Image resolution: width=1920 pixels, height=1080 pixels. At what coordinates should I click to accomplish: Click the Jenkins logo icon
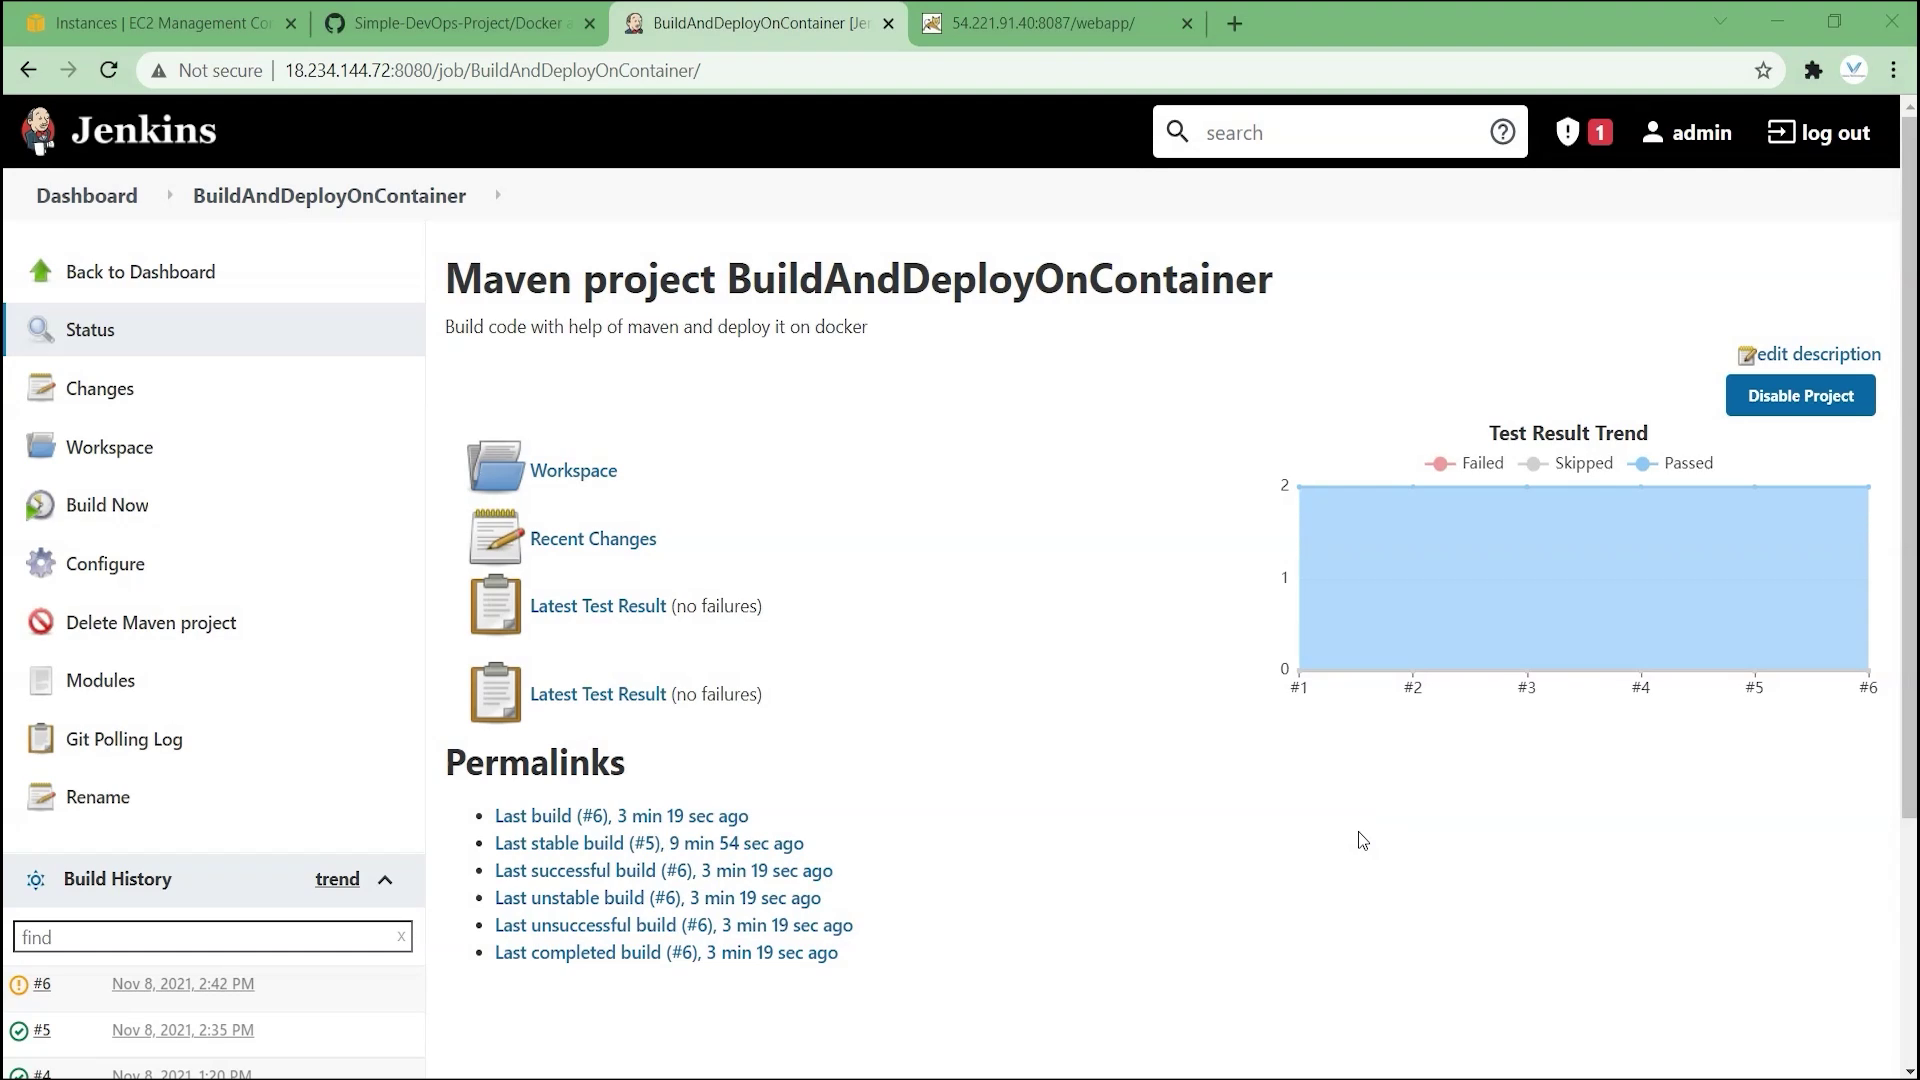pyautogui.click(x=39, y=131)
